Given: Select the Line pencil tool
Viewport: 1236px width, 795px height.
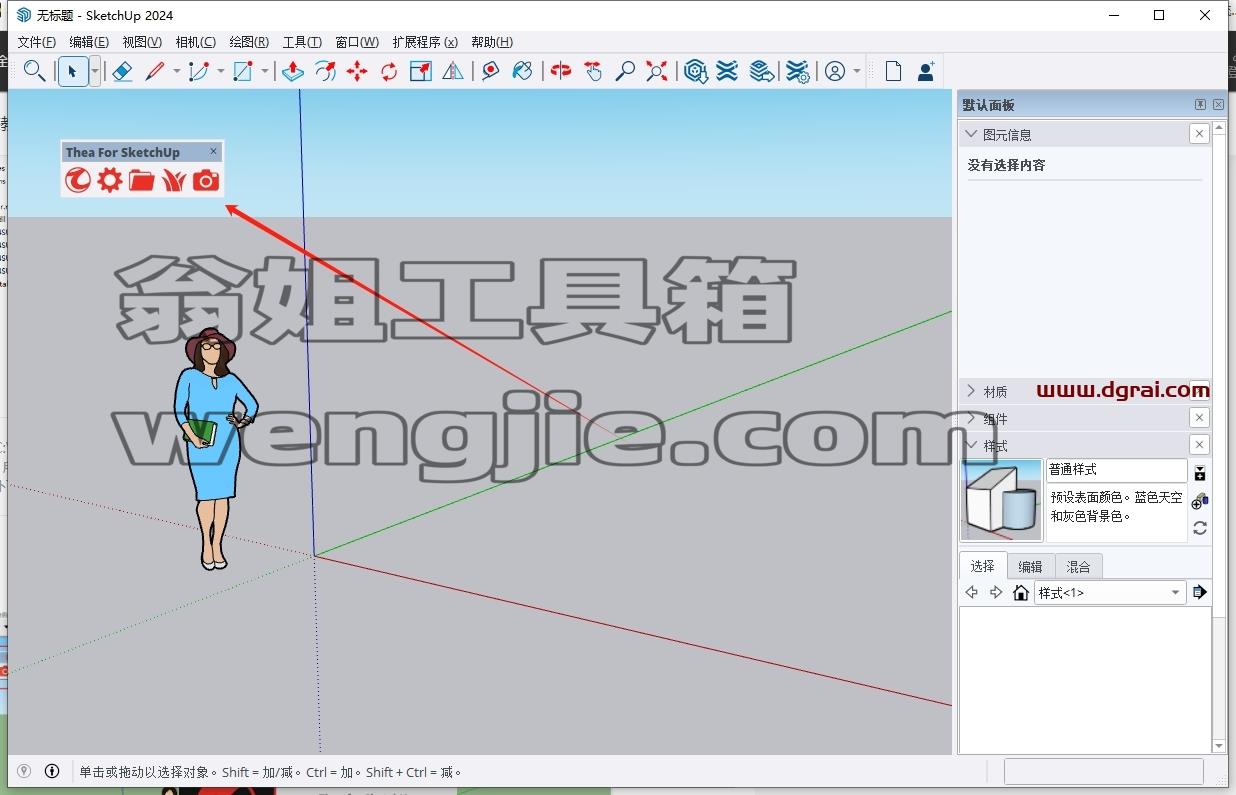Looking at the screenshot, I should tap(155, 71).
